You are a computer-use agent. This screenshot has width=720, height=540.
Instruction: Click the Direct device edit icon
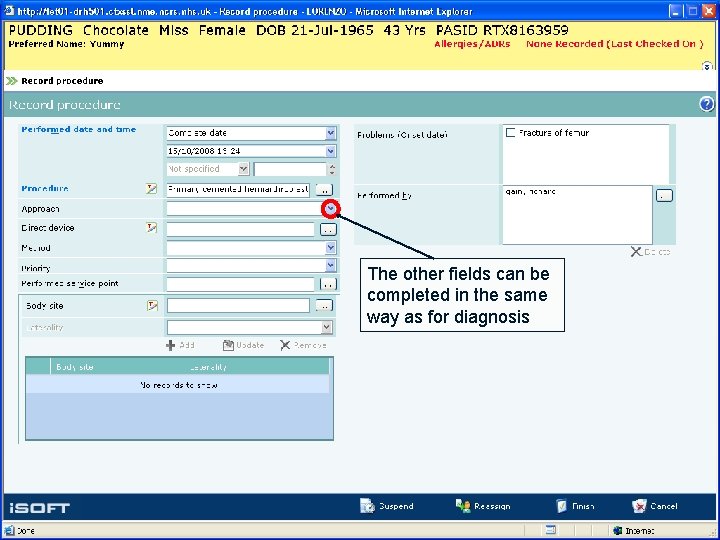tap(152, 228)
